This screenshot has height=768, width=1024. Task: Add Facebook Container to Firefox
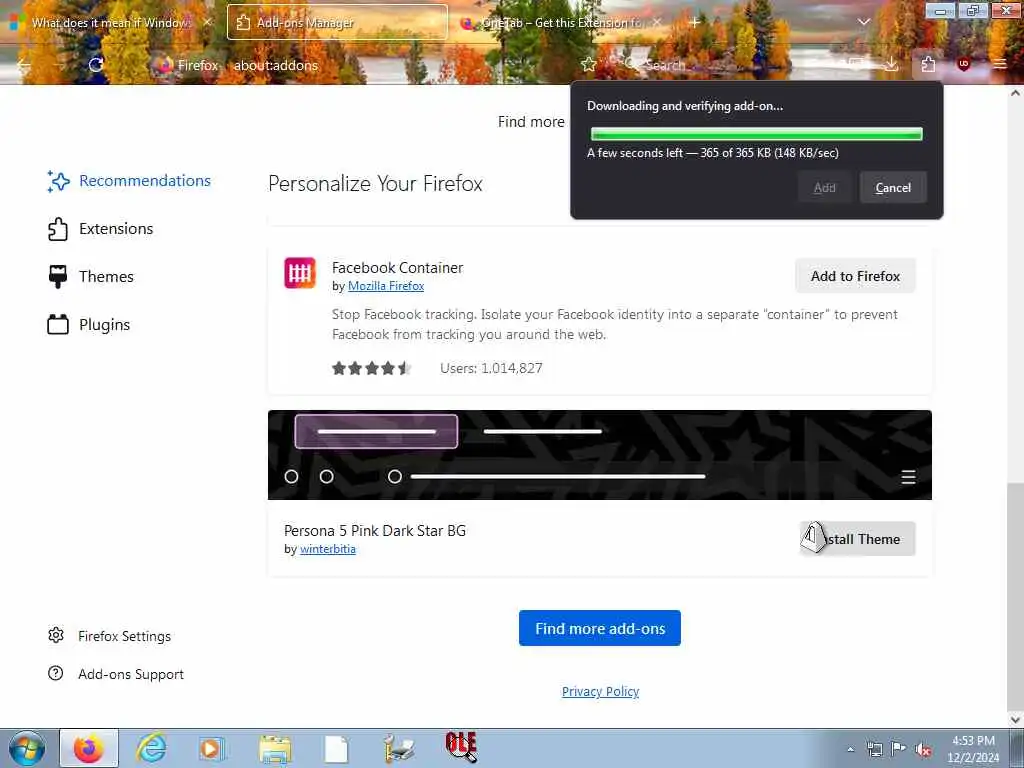tap(856, 276)
